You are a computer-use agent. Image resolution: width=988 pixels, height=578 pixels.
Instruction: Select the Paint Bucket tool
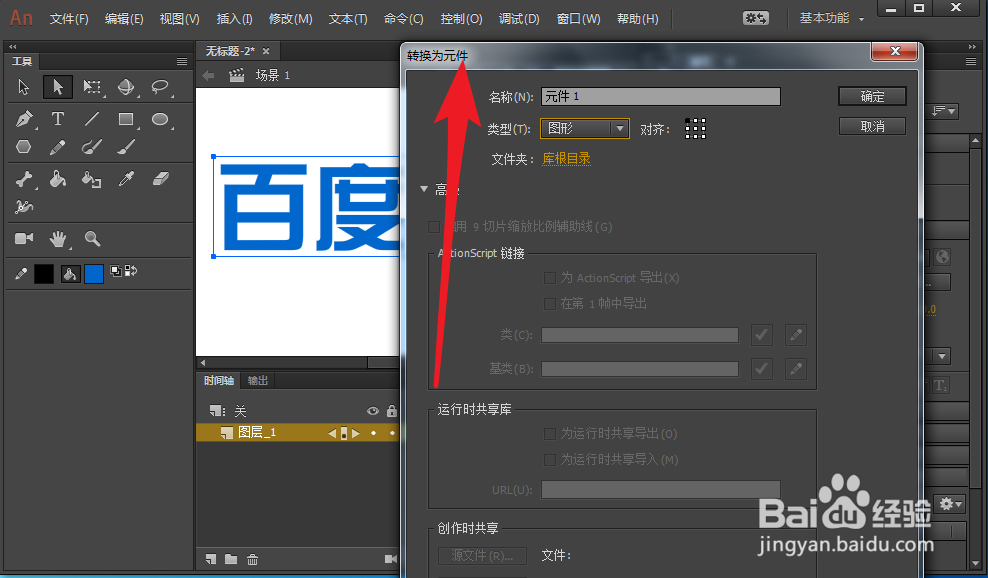(x=57, y=180)
